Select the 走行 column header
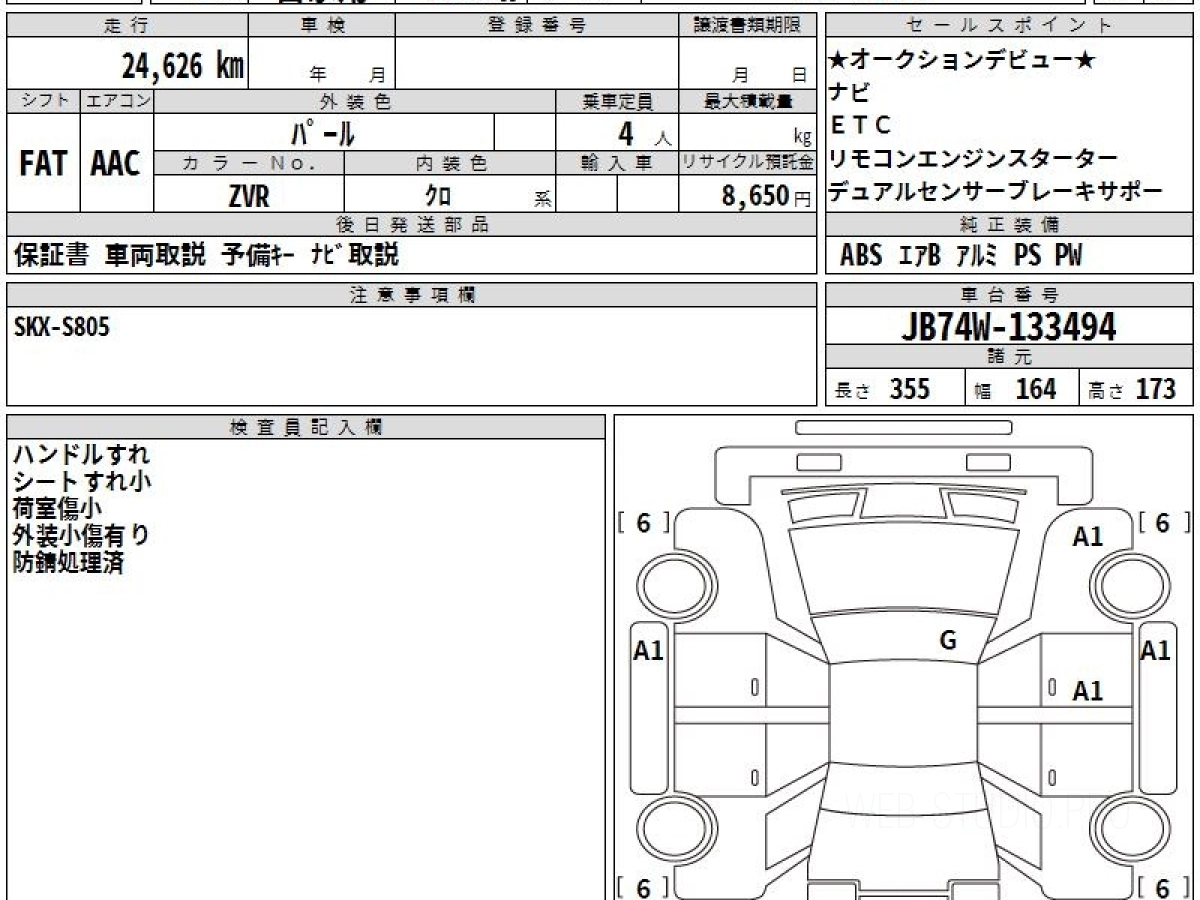Viewport: 1200px width, 900px height. (126, 26)
